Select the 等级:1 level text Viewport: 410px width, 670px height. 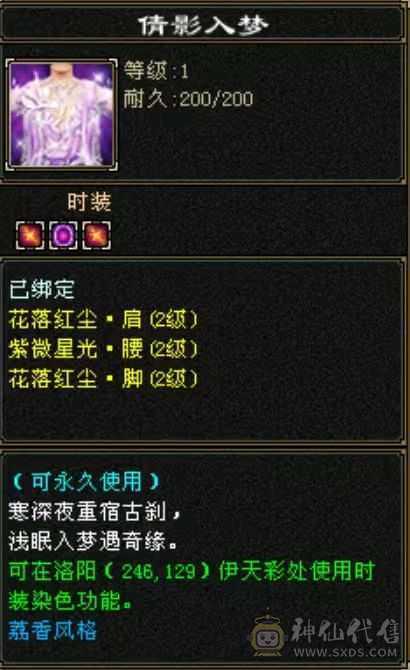(156, 71)
